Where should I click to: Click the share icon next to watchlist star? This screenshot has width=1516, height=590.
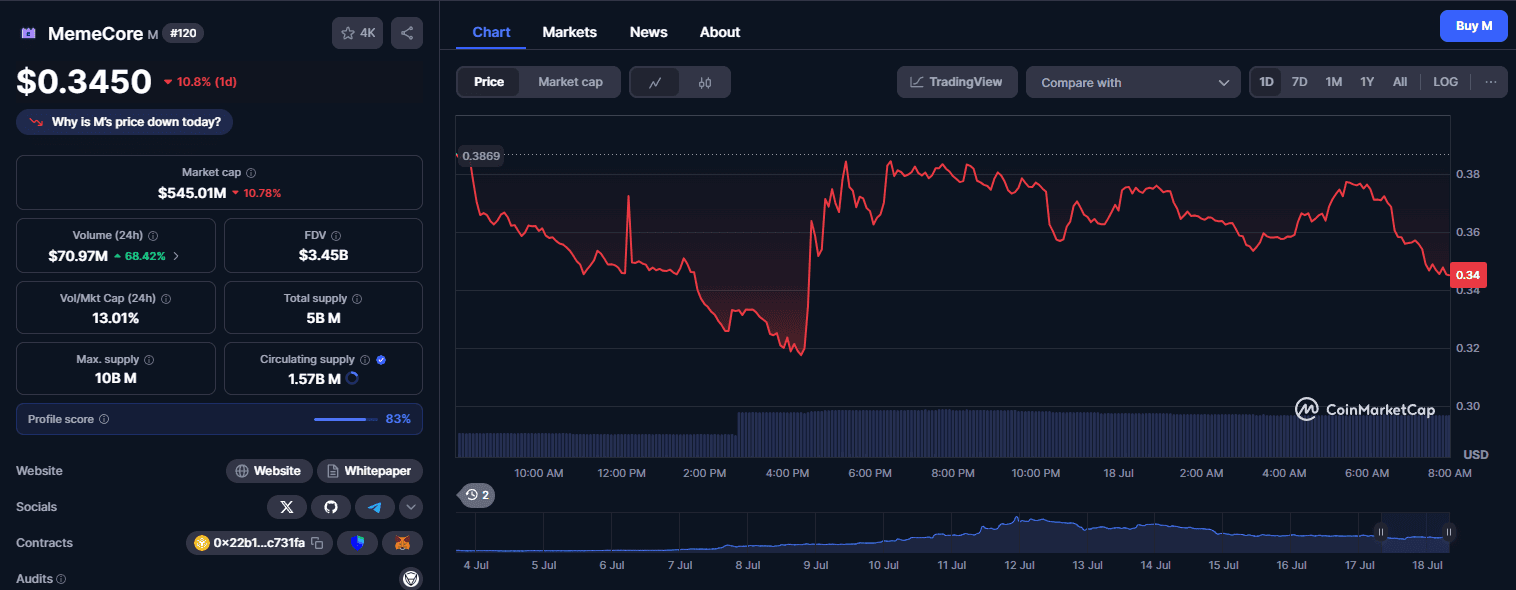[x=407, y=33]
